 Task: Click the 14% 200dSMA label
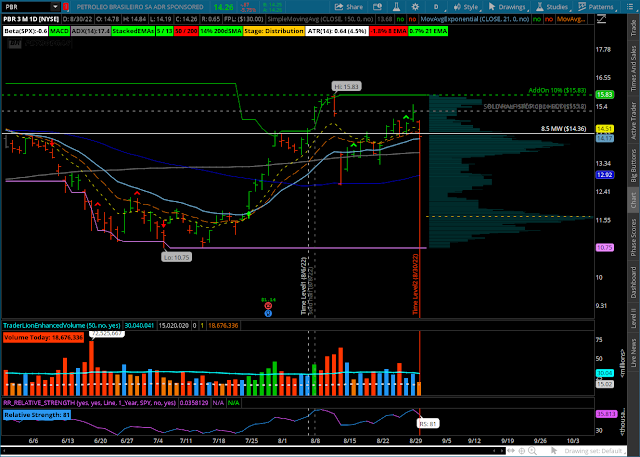pos(221,31)
